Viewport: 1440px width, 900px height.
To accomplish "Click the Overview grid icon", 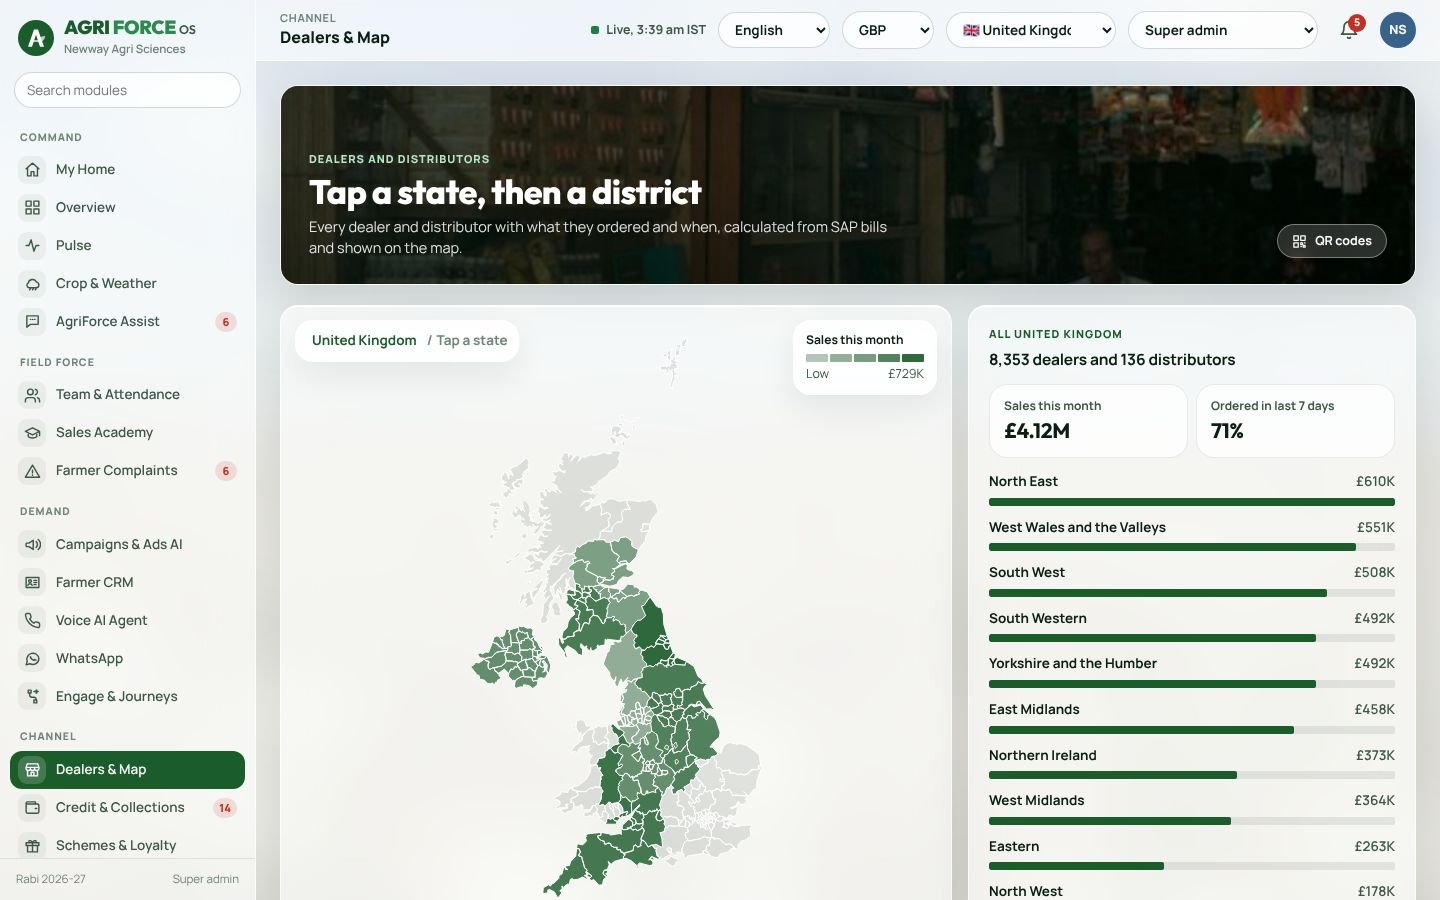I will 33,207.
